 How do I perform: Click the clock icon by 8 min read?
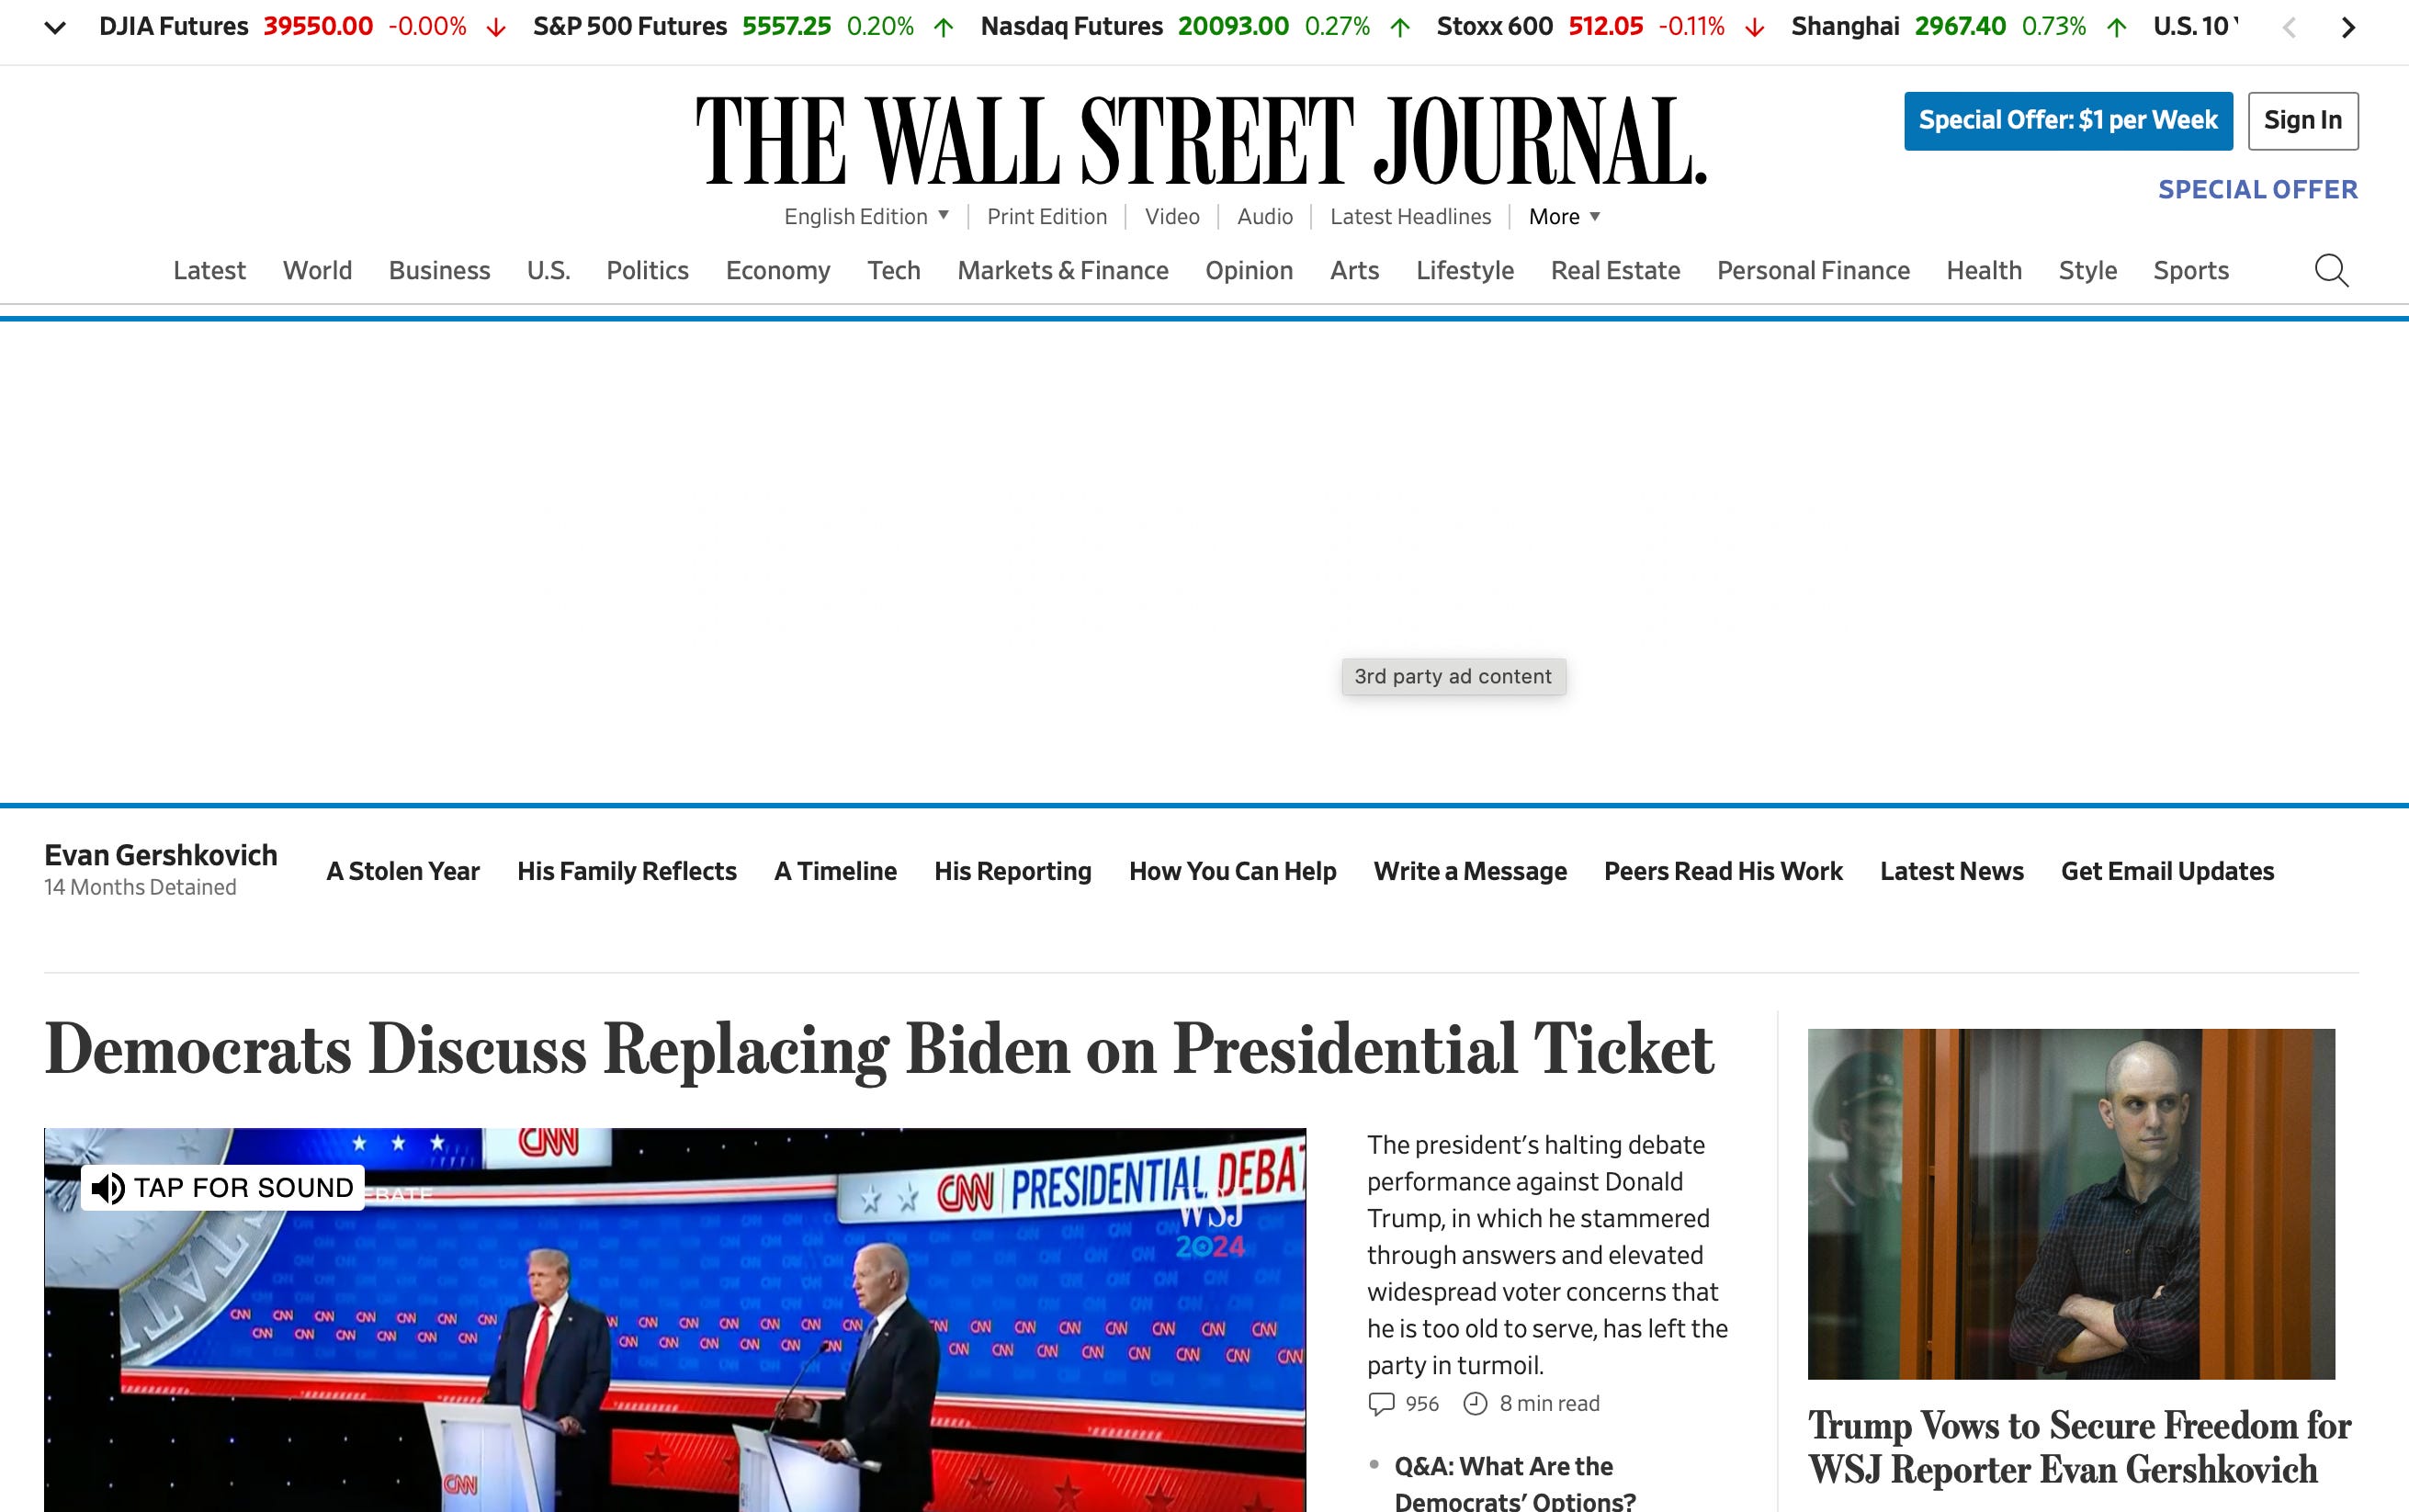1475,1404
